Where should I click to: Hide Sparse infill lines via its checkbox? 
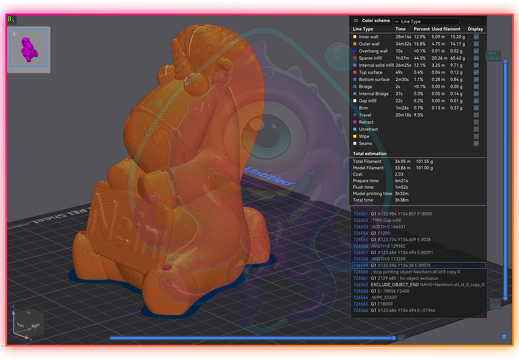[x=476, y=58]
